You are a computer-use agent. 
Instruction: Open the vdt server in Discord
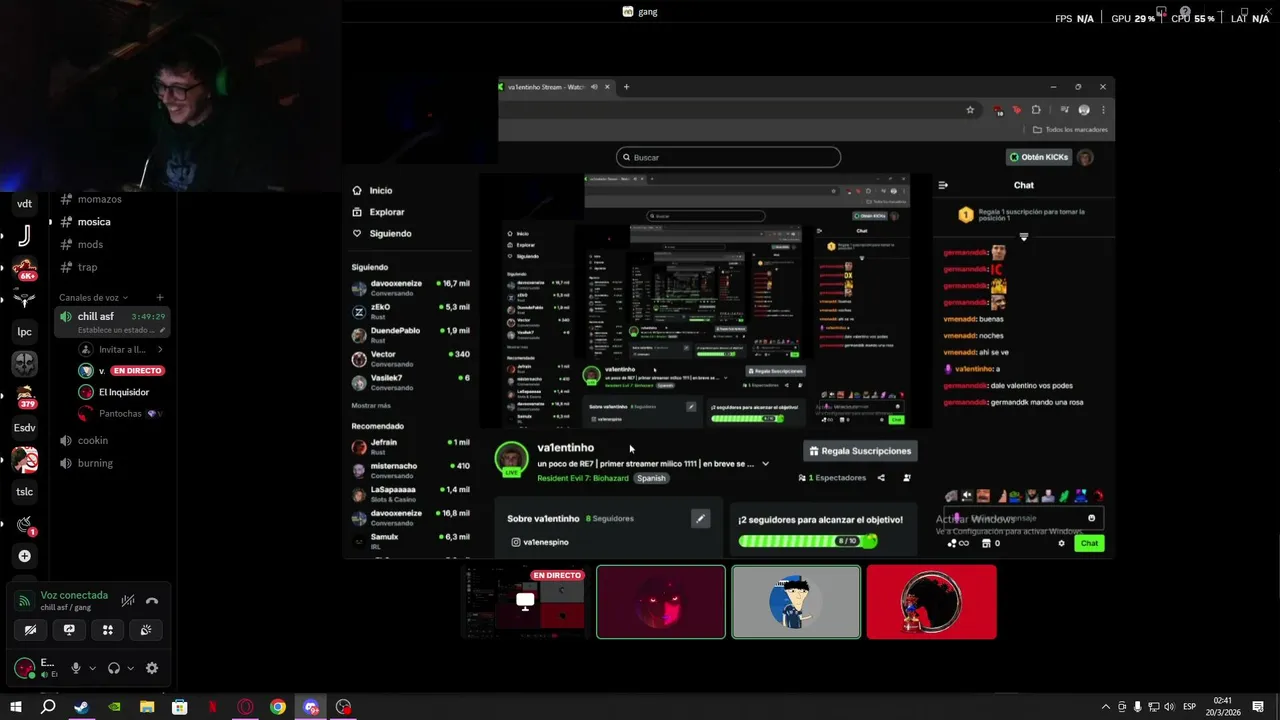[x=24, y=204]
